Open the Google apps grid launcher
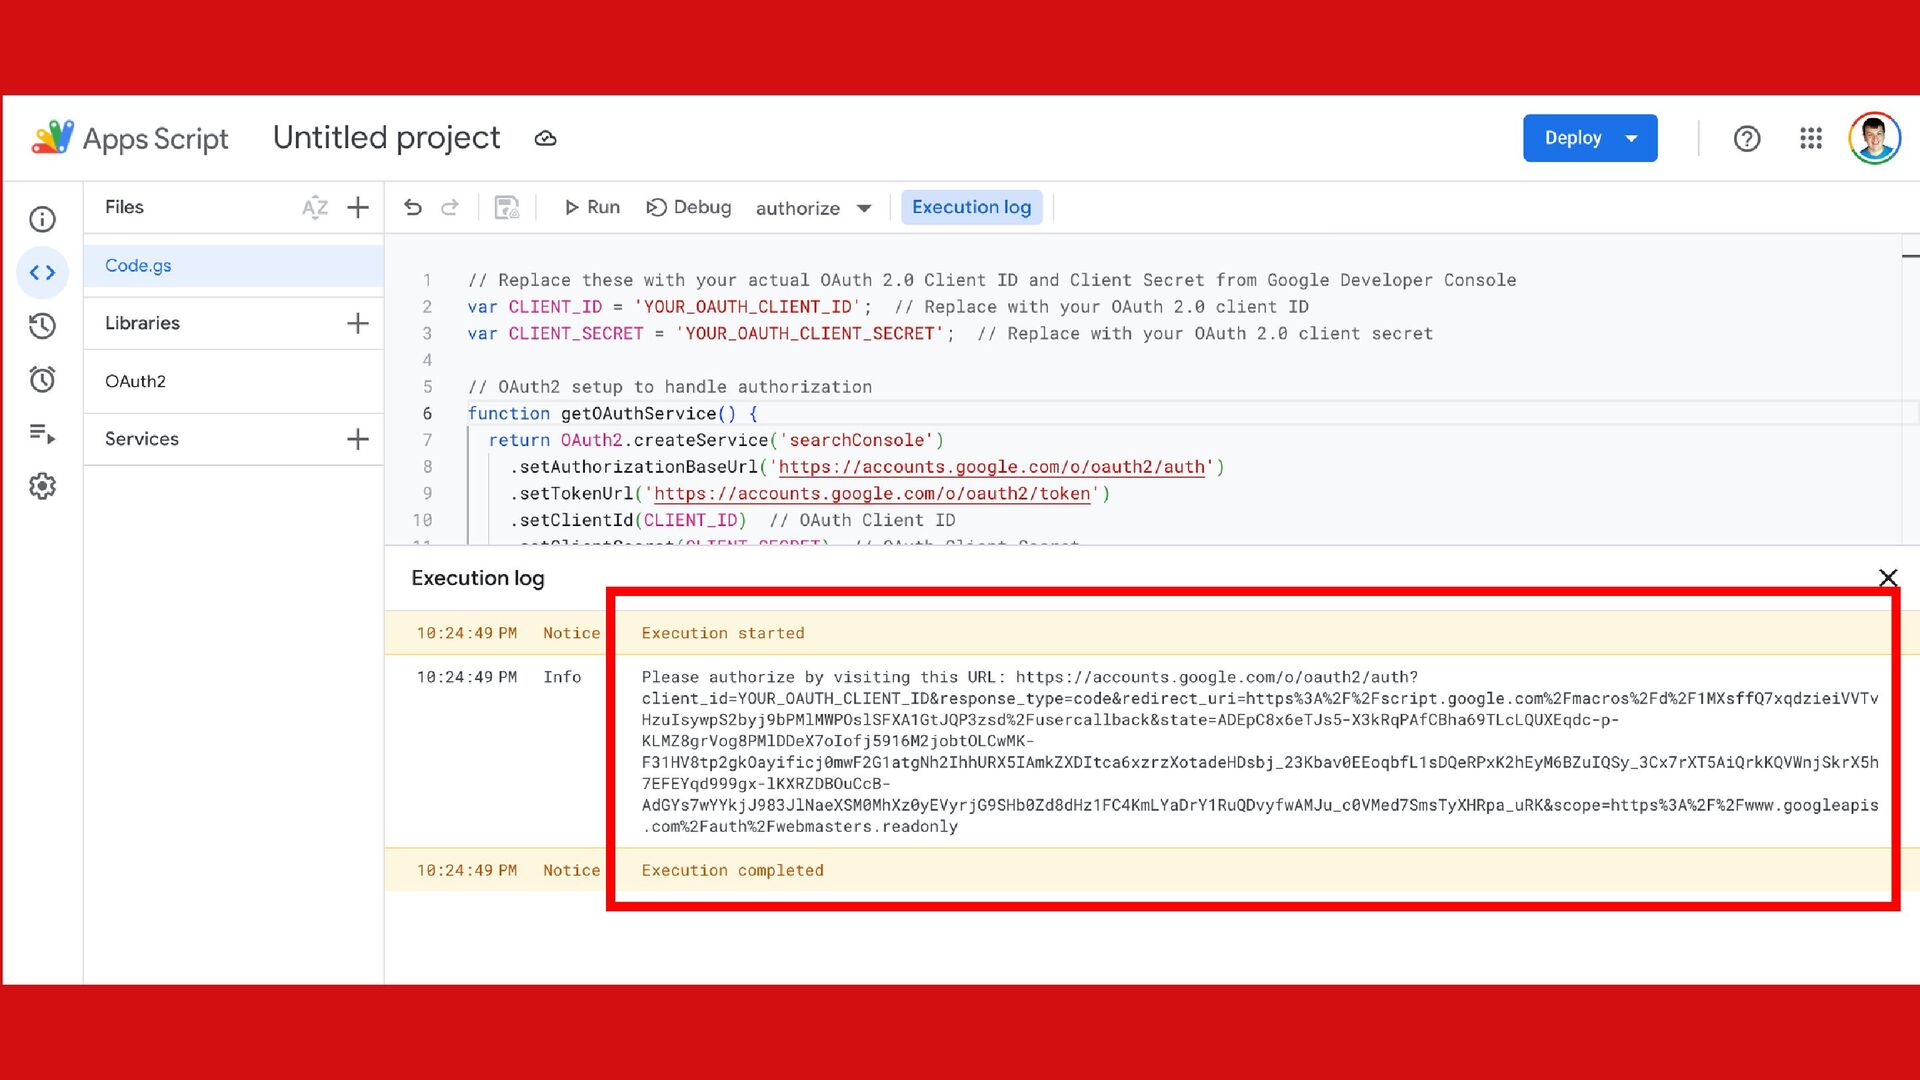Image resolution: width=1920 pixels, height=1080 pixels. click(x=1810, y=138)
